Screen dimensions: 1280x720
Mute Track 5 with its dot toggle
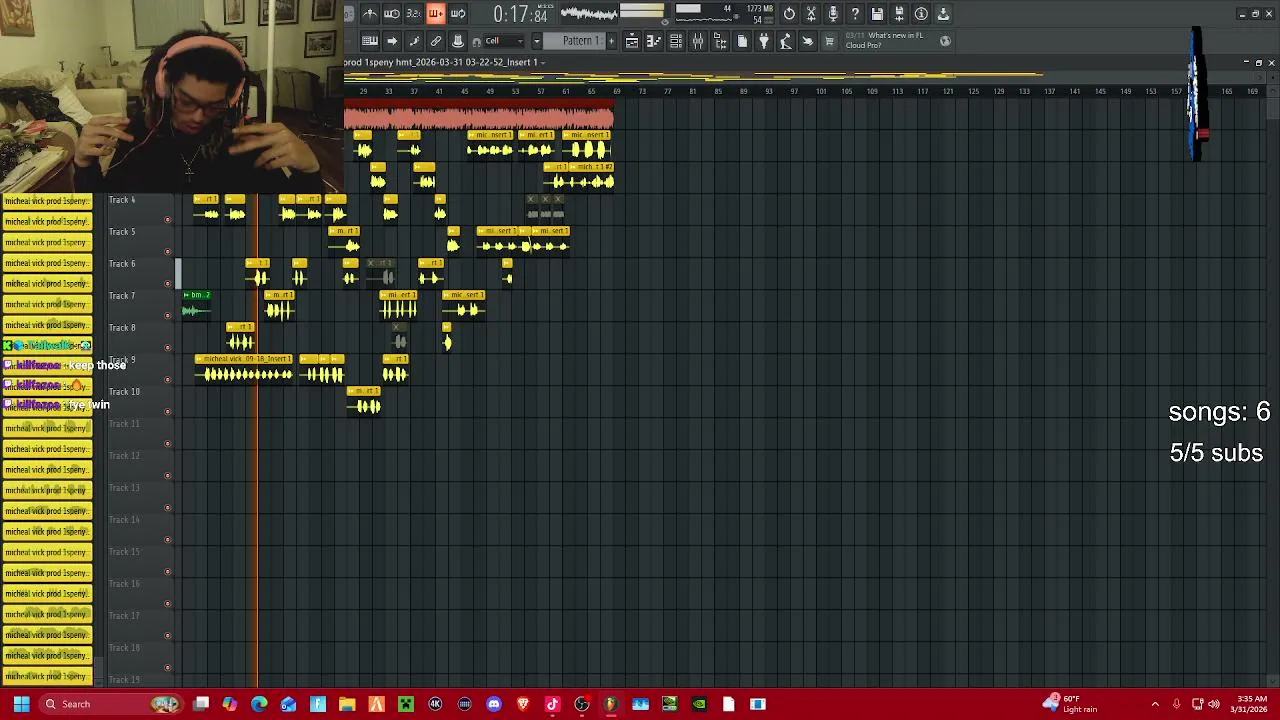pyautogui.click(x=168, y=252)
